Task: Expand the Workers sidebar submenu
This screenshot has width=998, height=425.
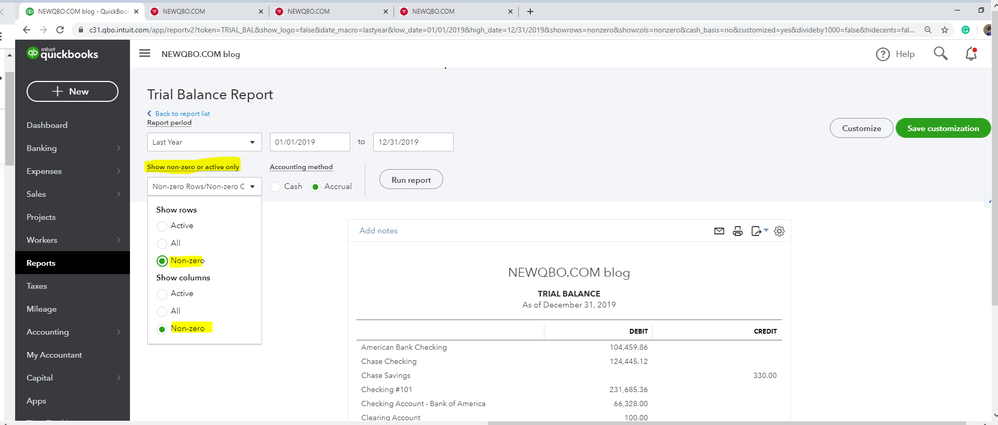Action: (119, 240)
